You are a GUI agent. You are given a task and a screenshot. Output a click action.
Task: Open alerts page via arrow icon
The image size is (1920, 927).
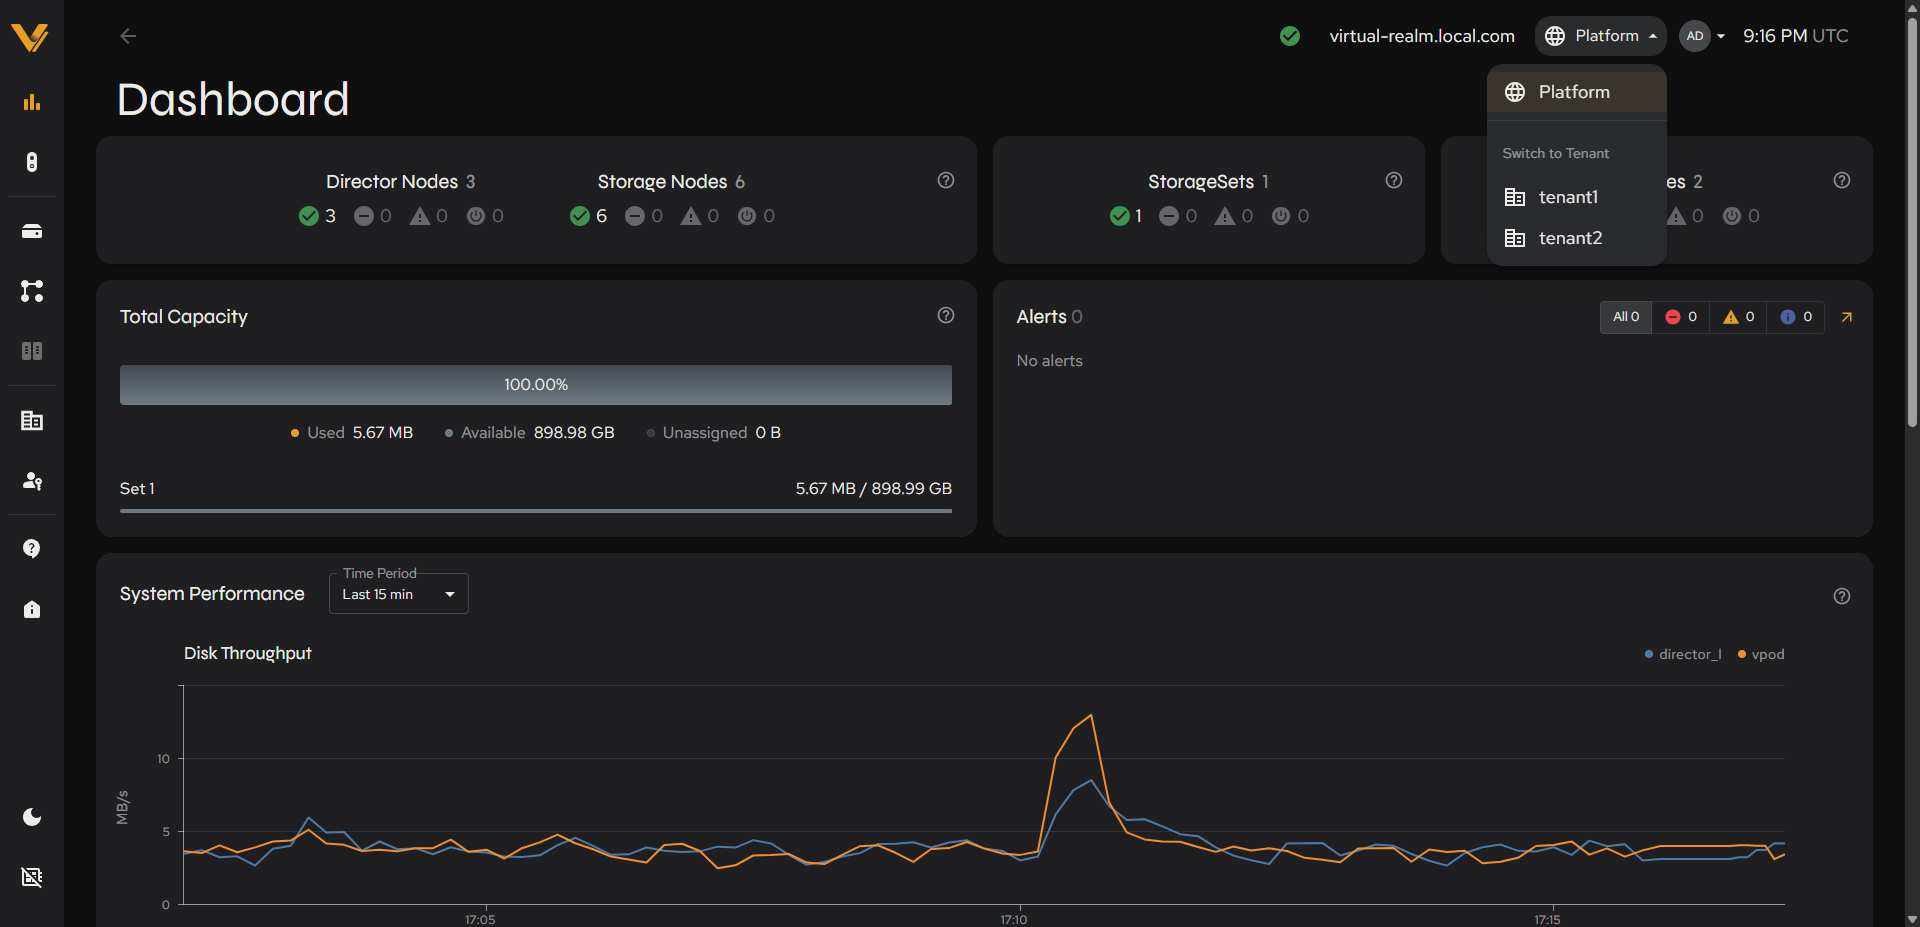pyautogui.click(x=1847, y=317)
